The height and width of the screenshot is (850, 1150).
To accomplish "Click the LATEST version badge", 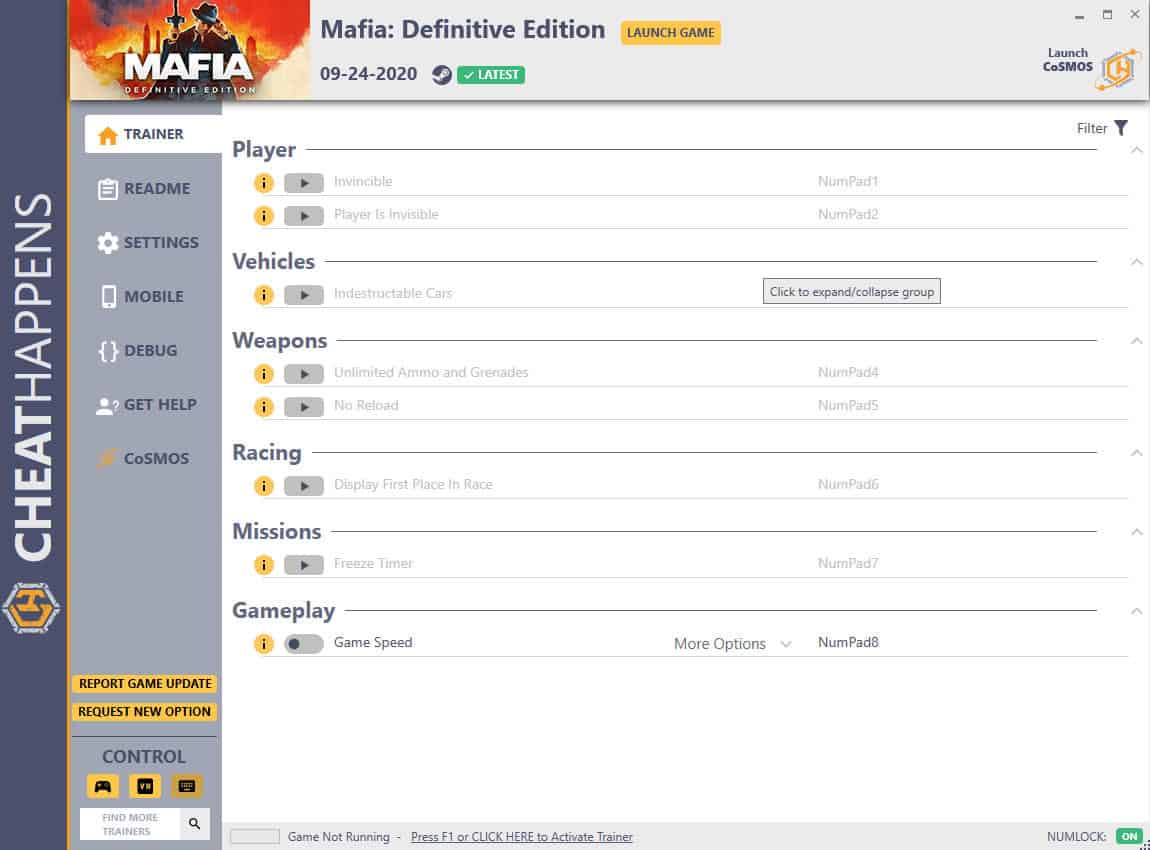I will 491,75.
